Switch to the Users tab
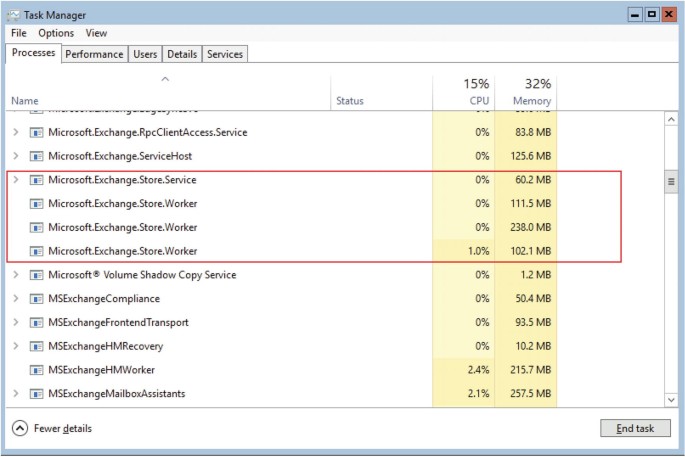The image size is (685, 457). tap(145, 54)
